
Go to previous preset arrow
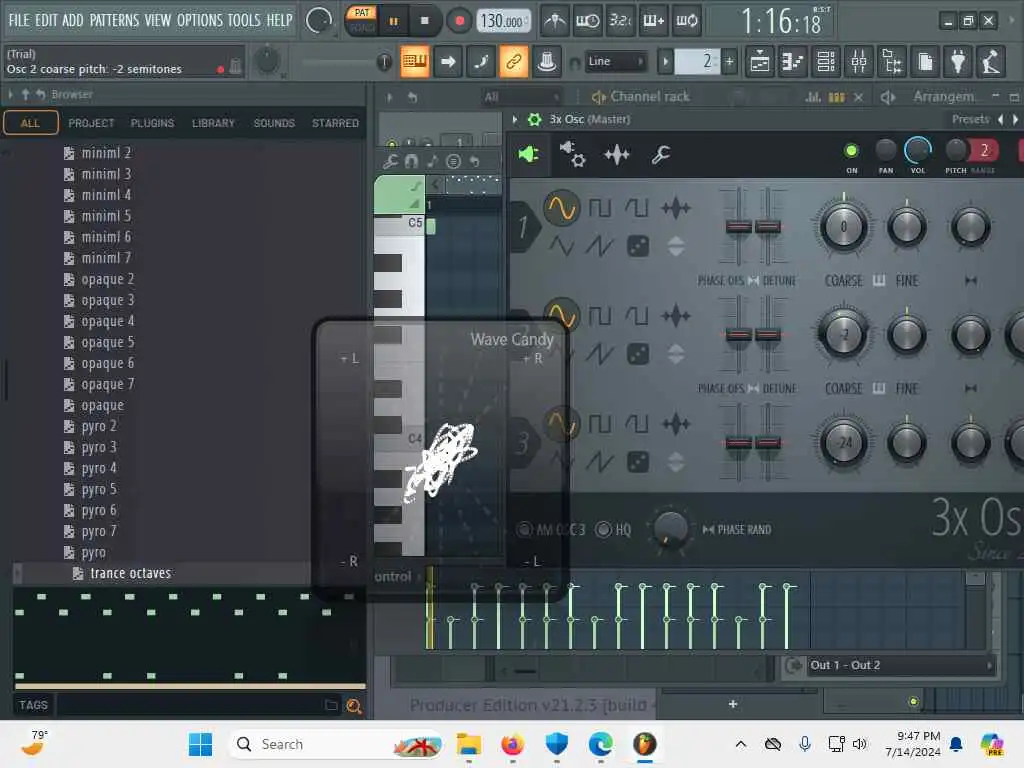tap(1000, 119)
